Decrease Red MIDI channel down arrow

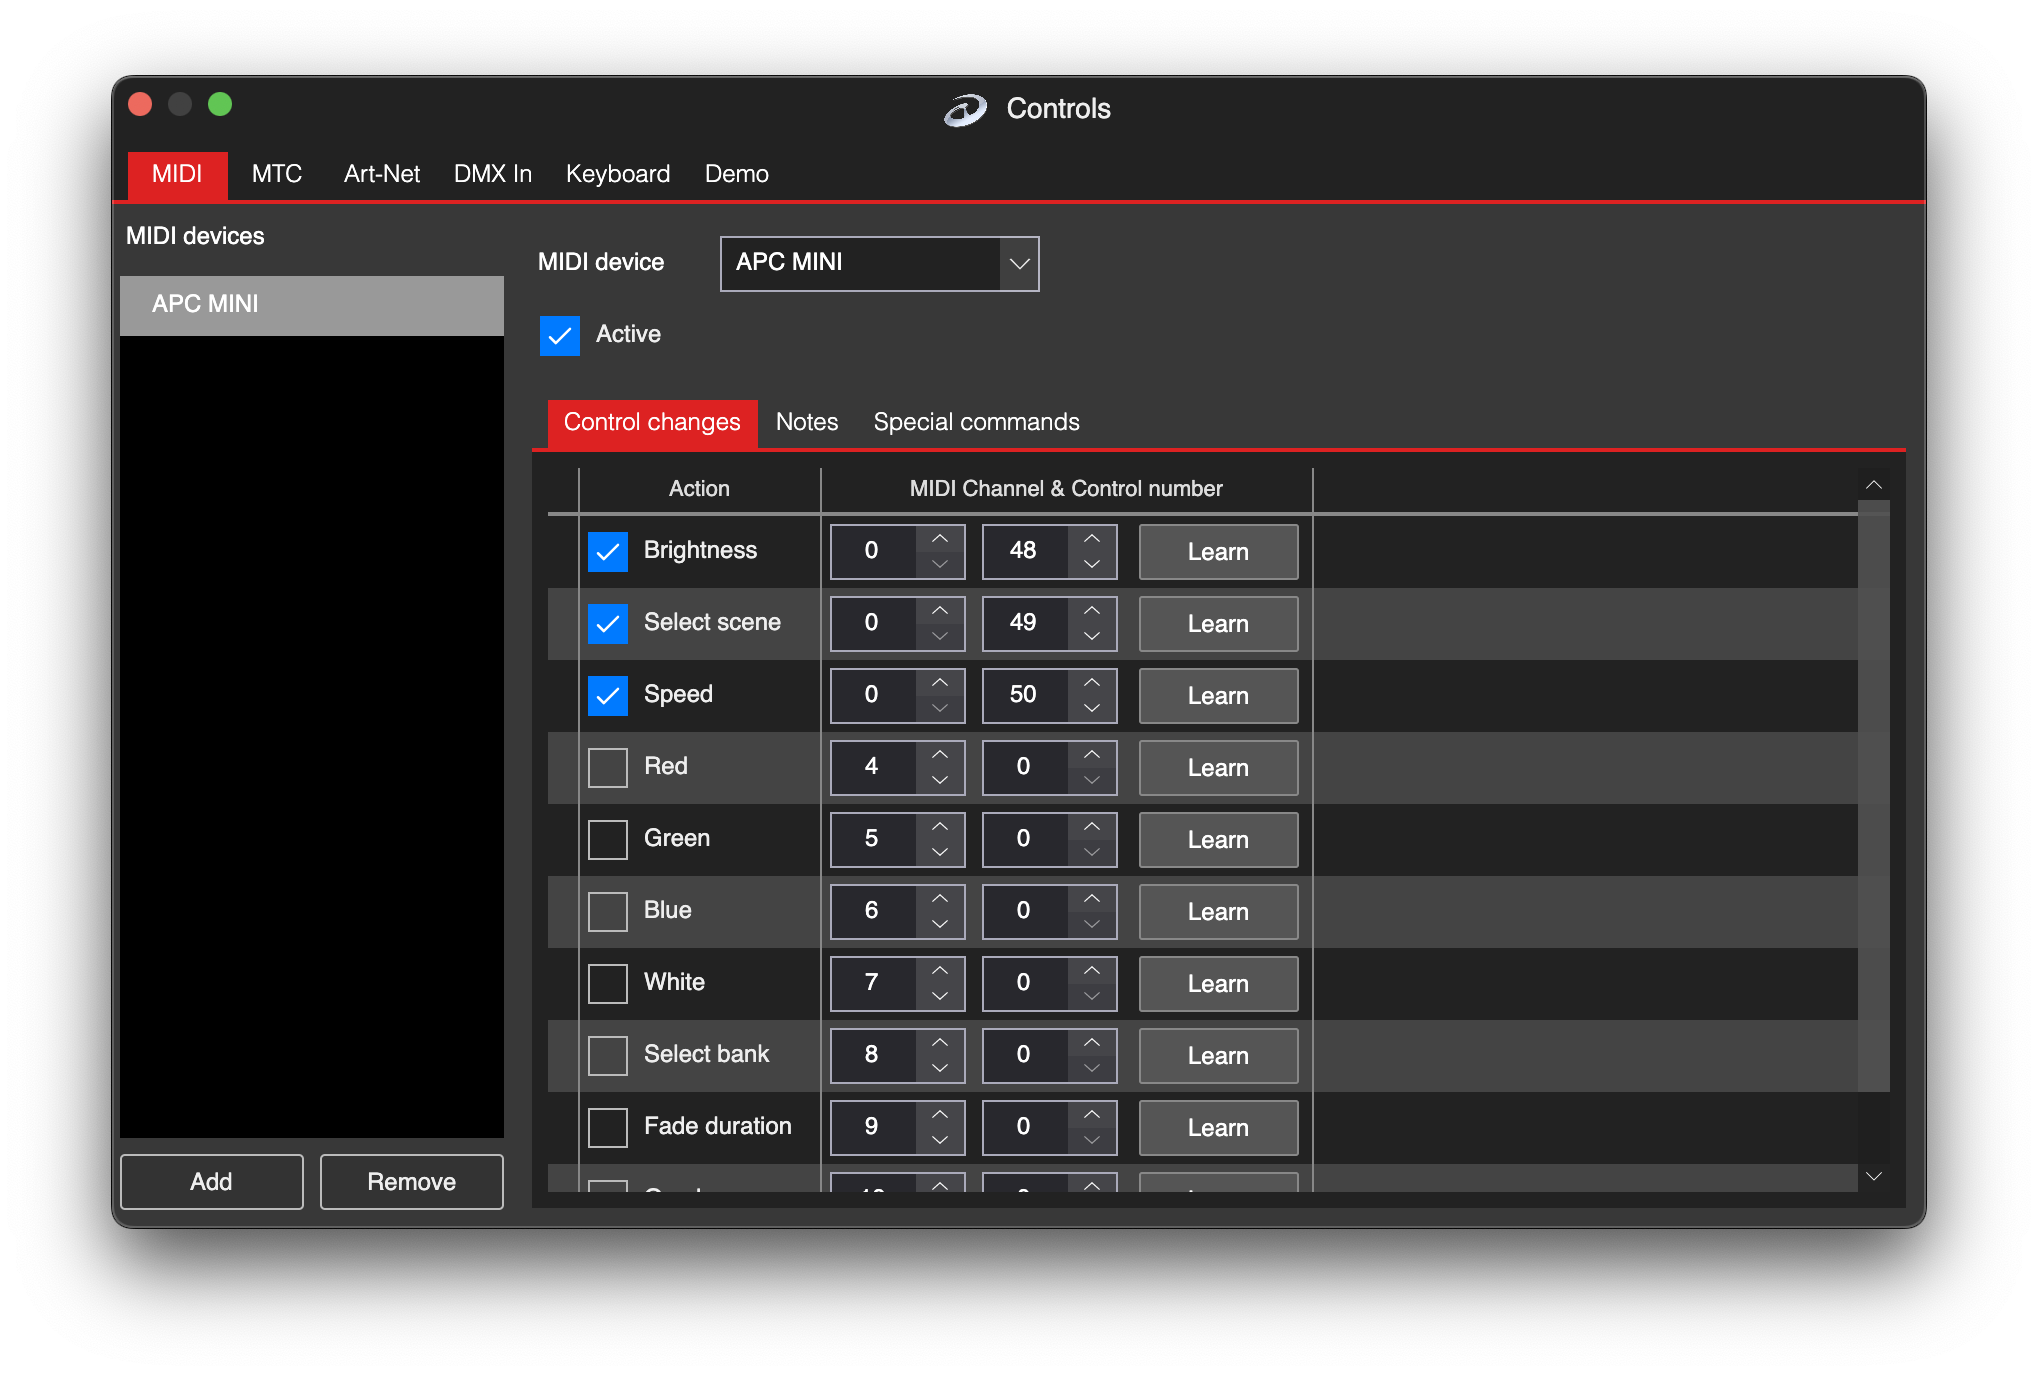(x=940, y=780)
